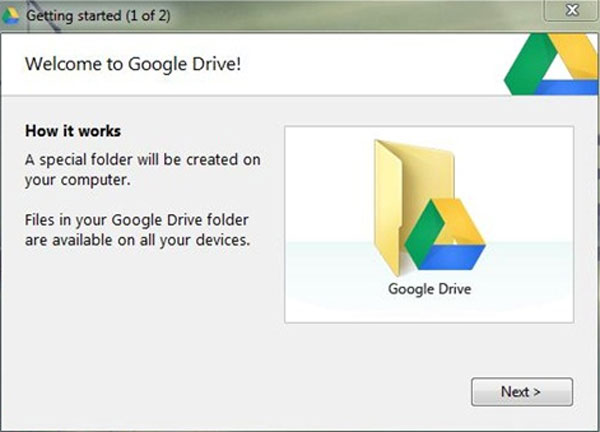Image resolution: width=600 pixels, height=432 pixels.
Task: Click the 'Welcome to Google Drive!' heading
Action: (x=133, y=64)
